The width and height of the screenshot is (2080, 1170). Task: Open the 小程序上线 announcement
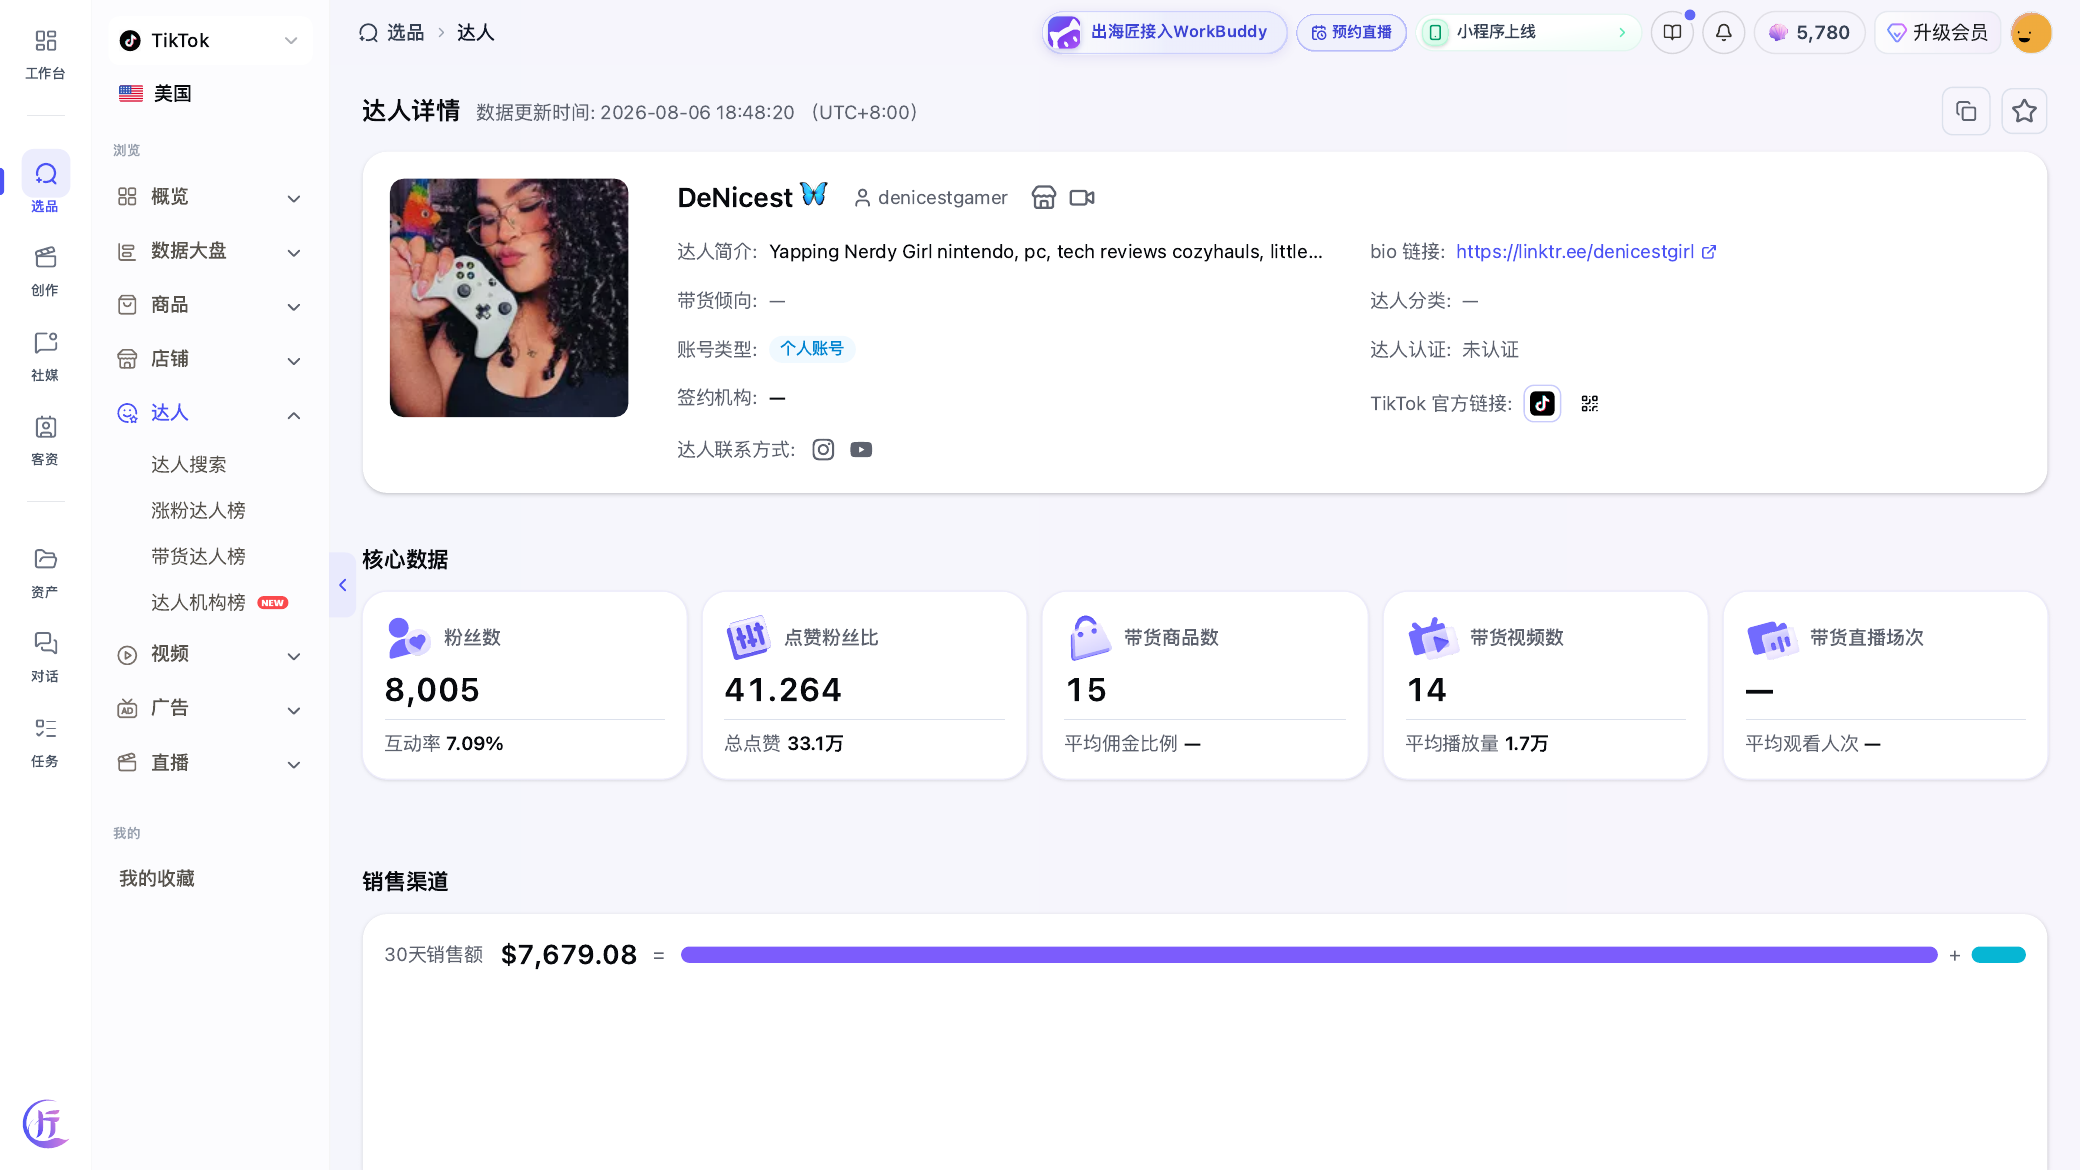click(x=1528, y=33)
